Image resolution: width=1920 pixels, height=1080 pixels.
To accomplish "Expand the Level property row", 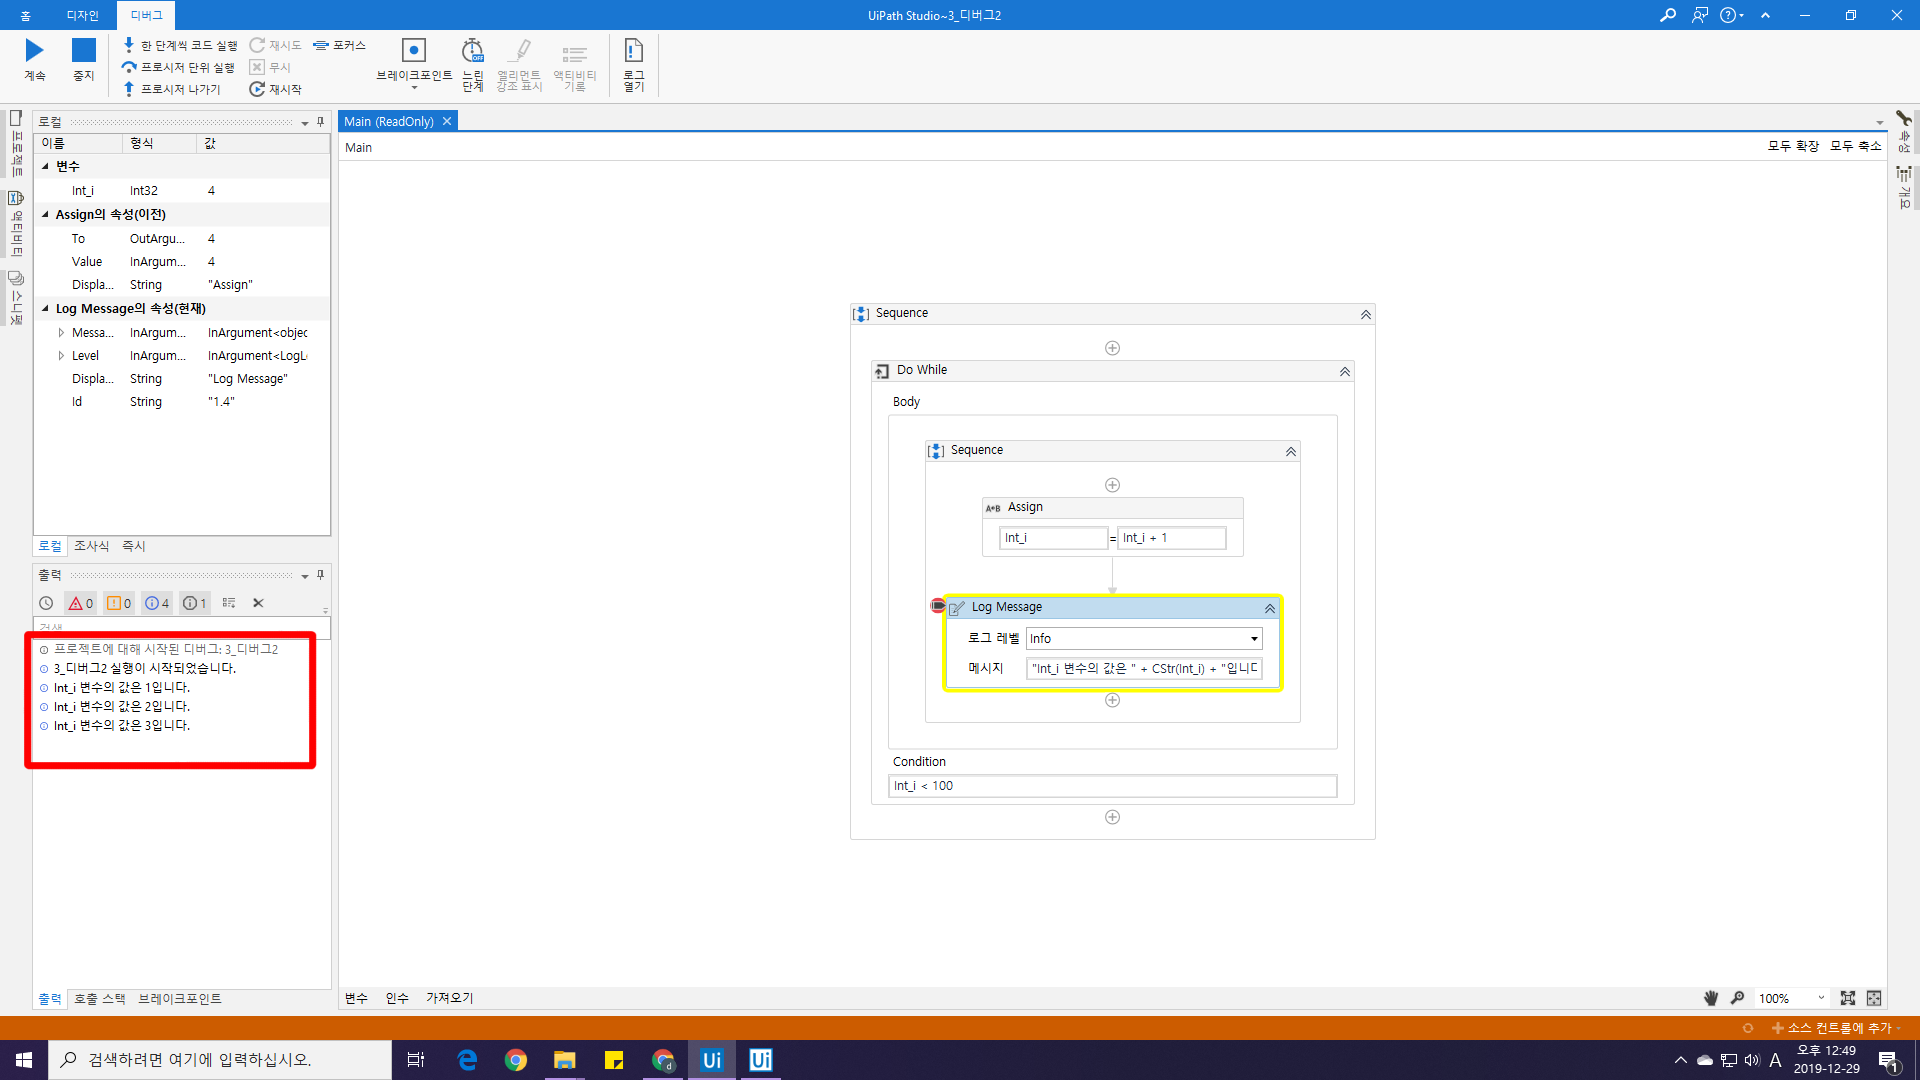I will tap(61, 356).
